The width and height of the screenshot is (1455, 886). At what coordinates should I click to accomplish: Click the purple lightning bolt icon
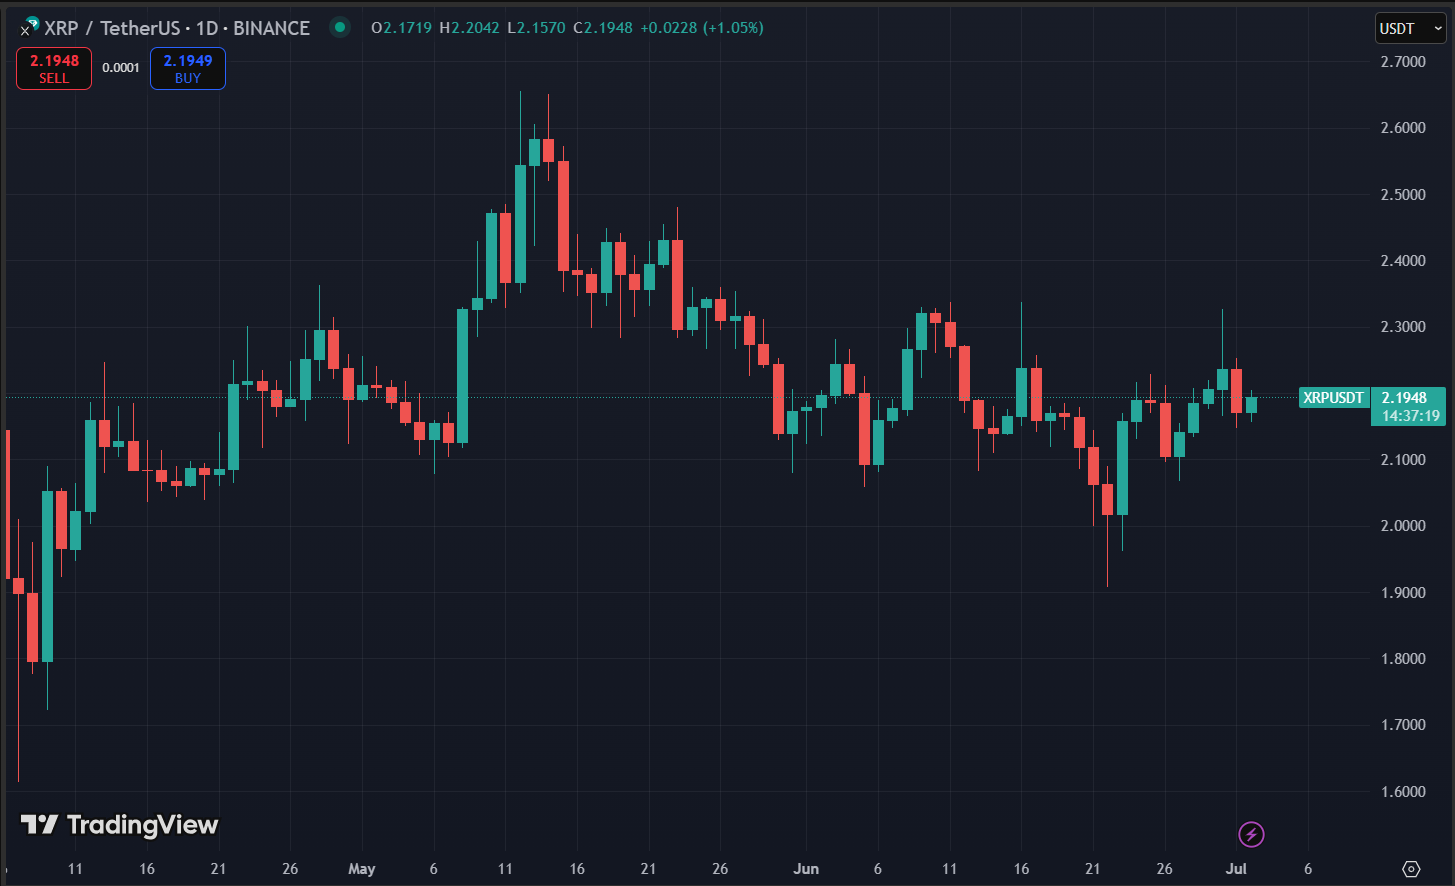pos(1251,834)
